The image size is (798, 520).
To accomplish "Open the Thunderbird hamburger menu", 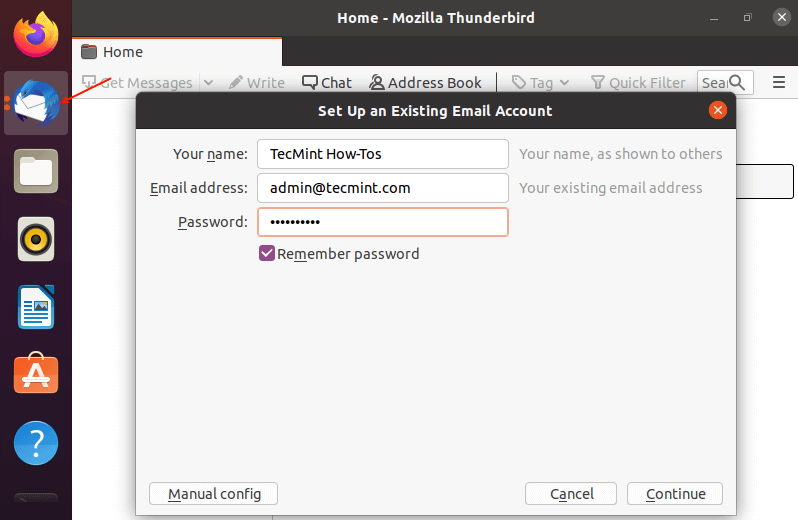I will 779,83.
